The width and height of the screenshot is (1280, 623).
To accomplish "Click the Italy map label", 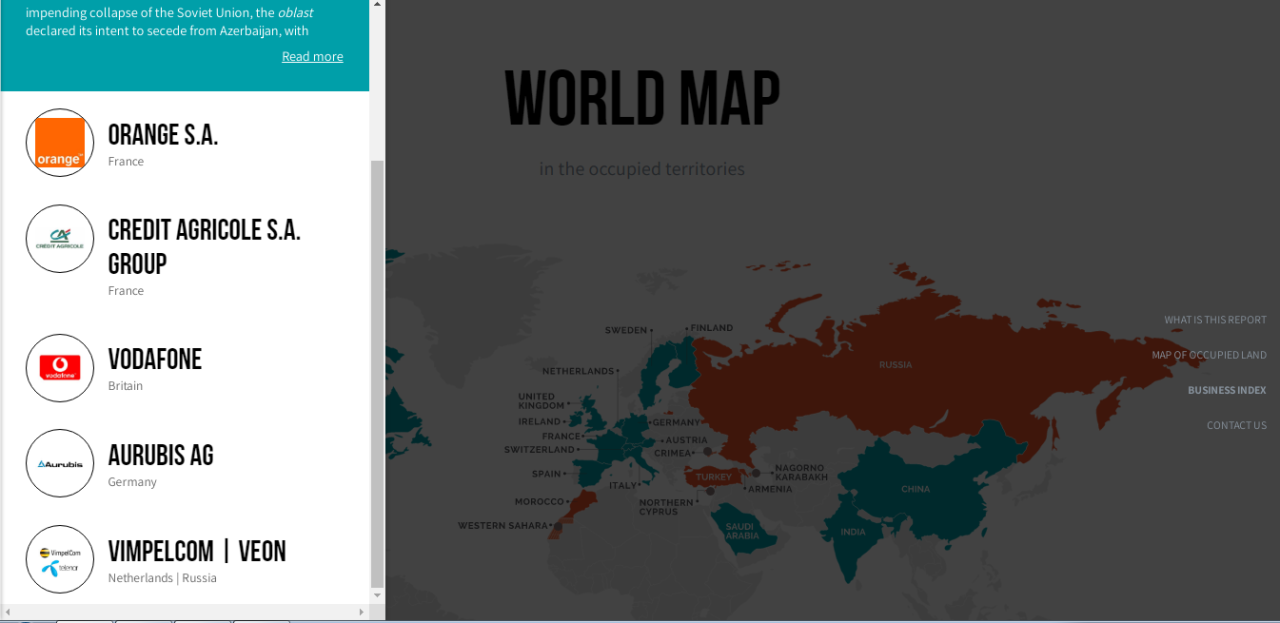I will 622,486.
